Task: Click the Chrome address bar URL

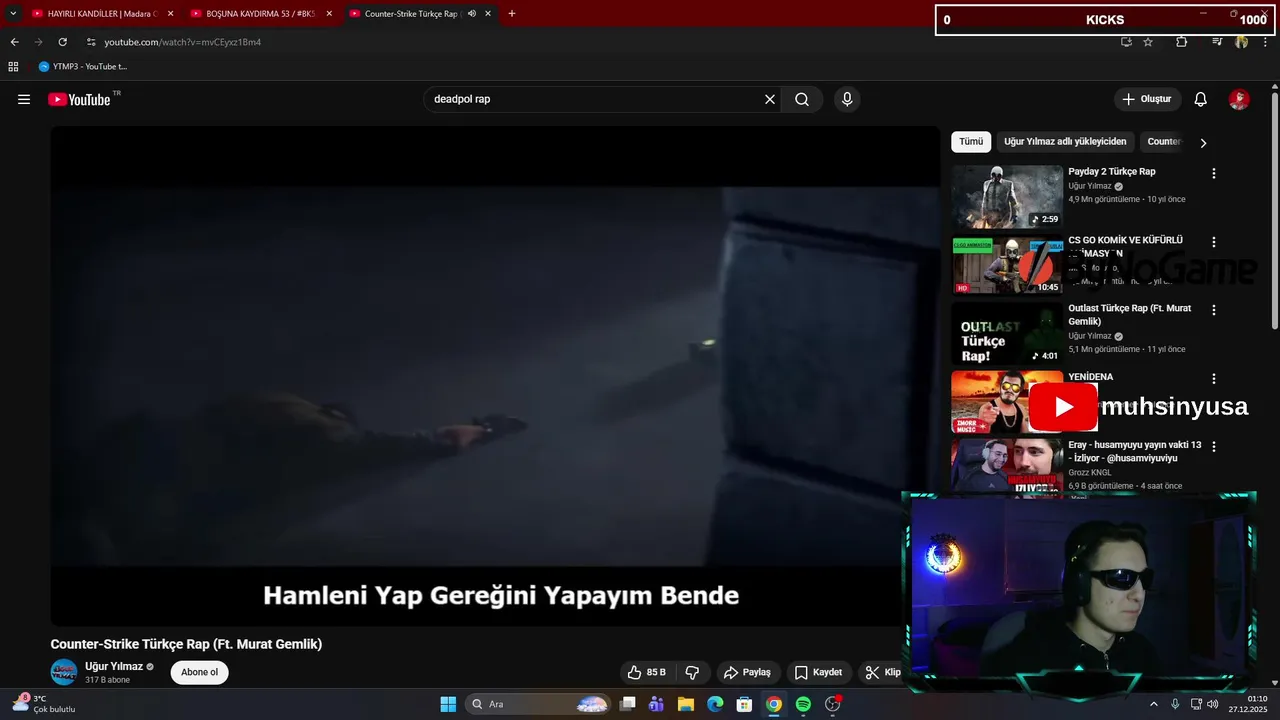Action: pyautogui.click(x=182, y=42)
